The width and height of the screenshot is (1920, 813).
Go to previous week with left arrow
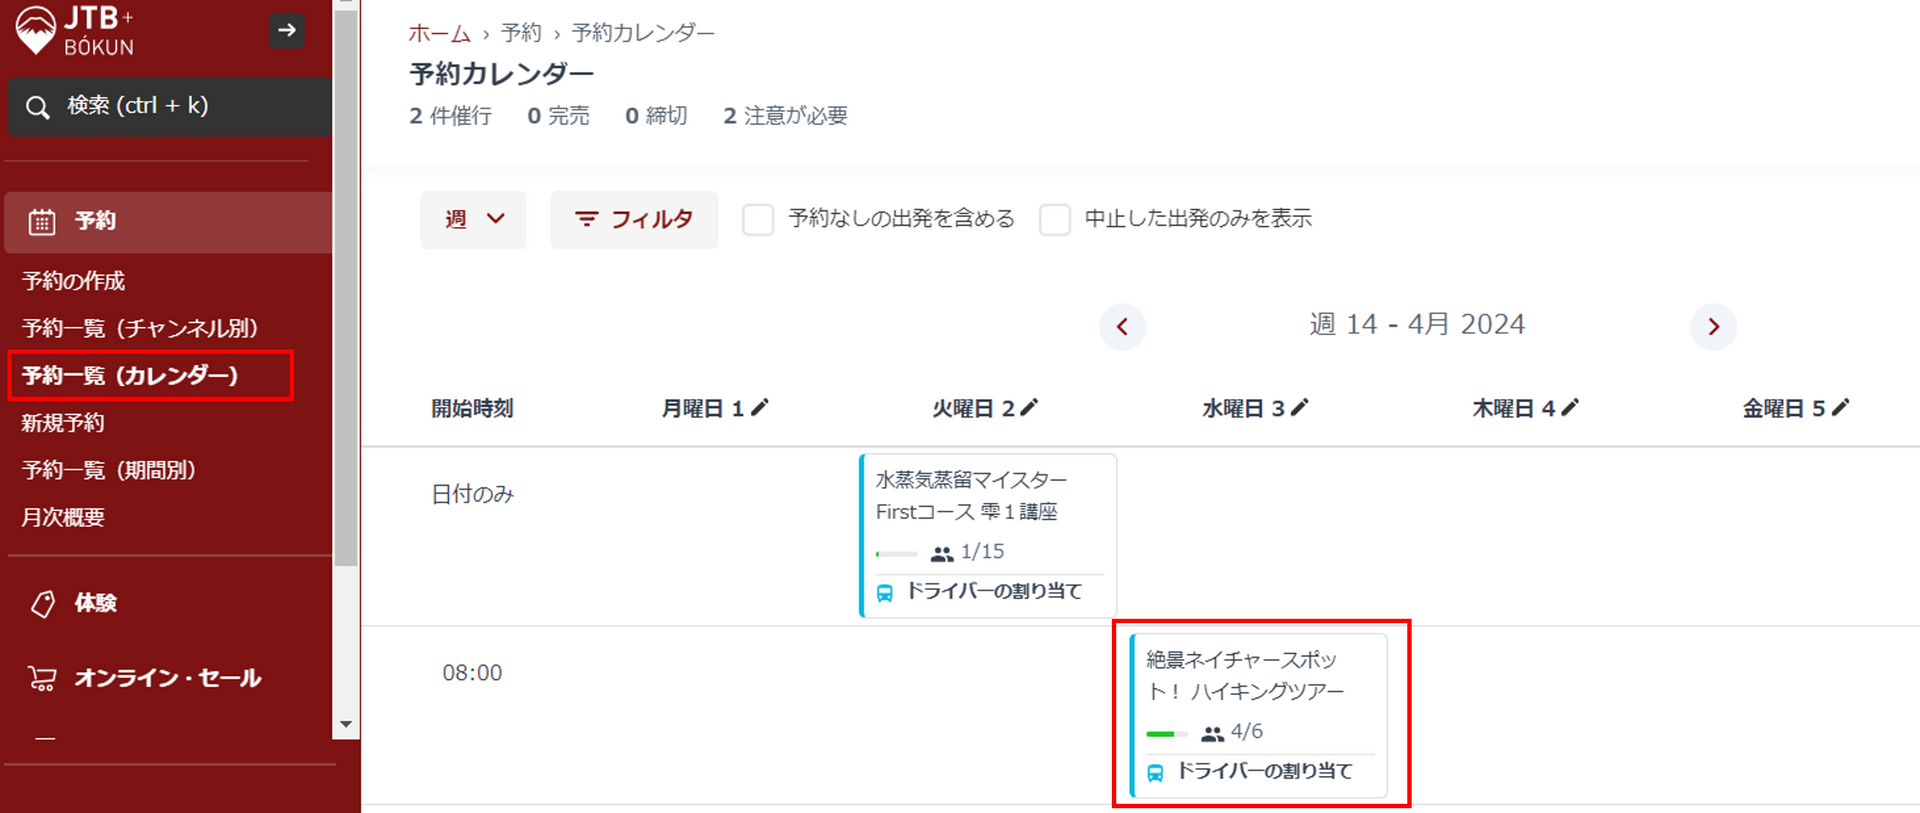(1122, 327)
